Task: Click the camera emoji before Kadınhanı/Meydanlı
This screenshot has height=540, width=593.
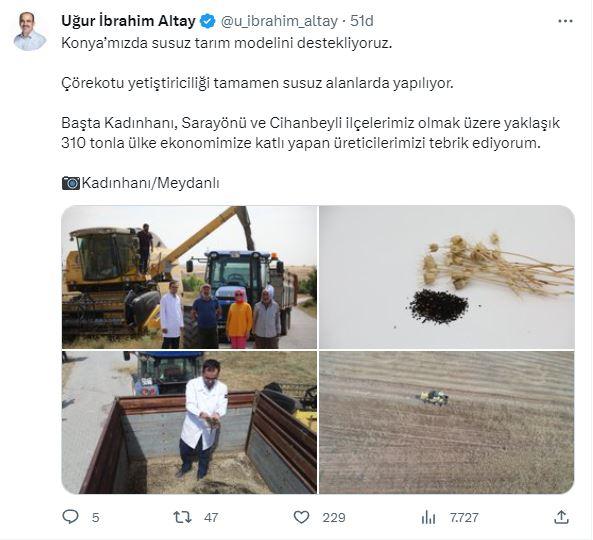Action: pyautogui.click(x=71, y=183)
